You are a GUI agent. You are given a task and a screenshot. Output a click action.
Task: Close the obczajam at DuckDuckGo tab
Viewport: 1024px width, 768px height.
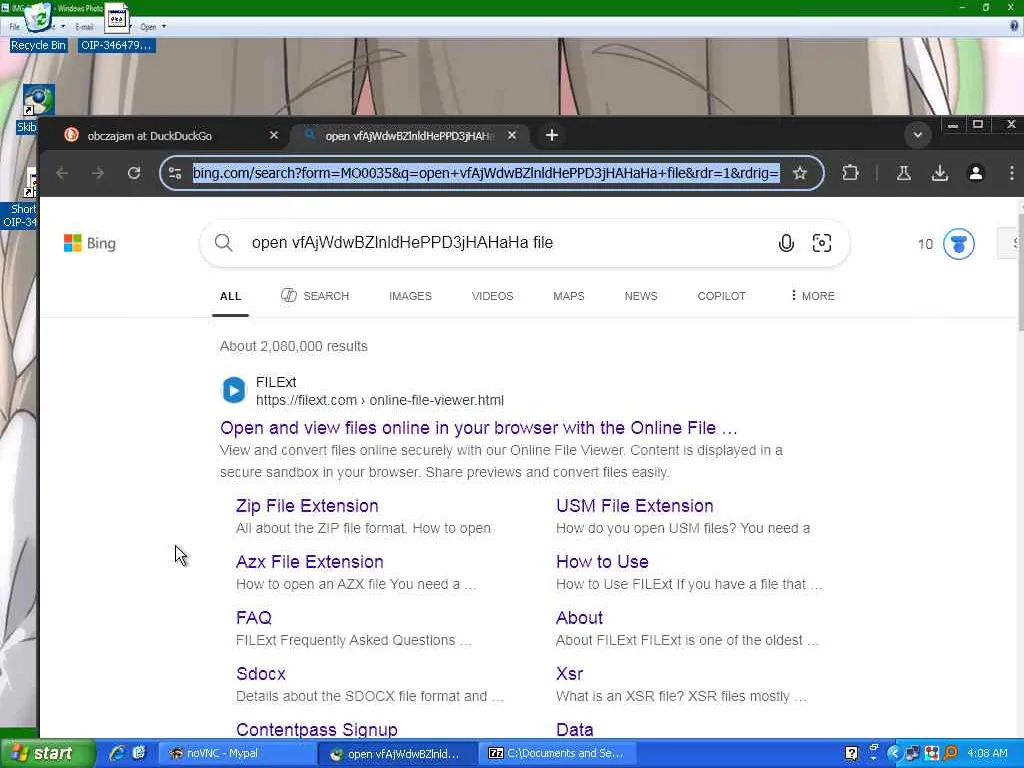coord(274,135)
